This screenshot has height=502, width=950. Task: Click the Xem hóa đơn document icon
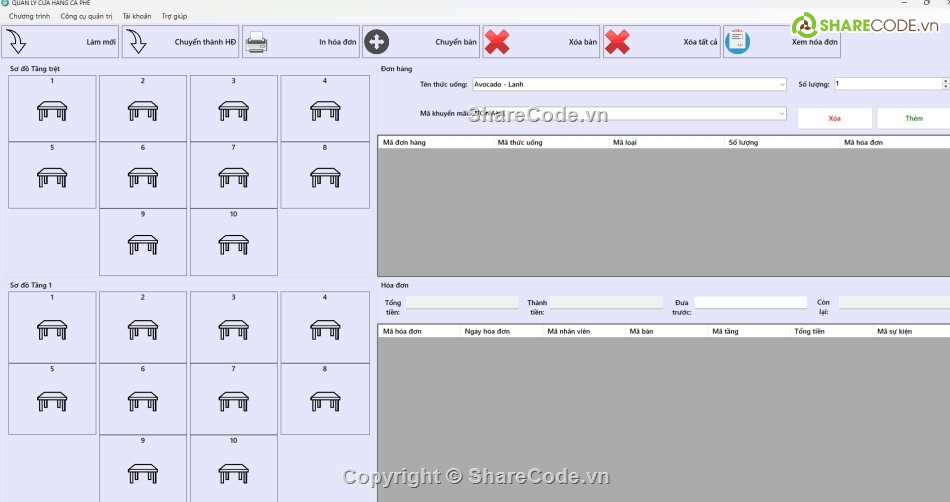[737, 42]
